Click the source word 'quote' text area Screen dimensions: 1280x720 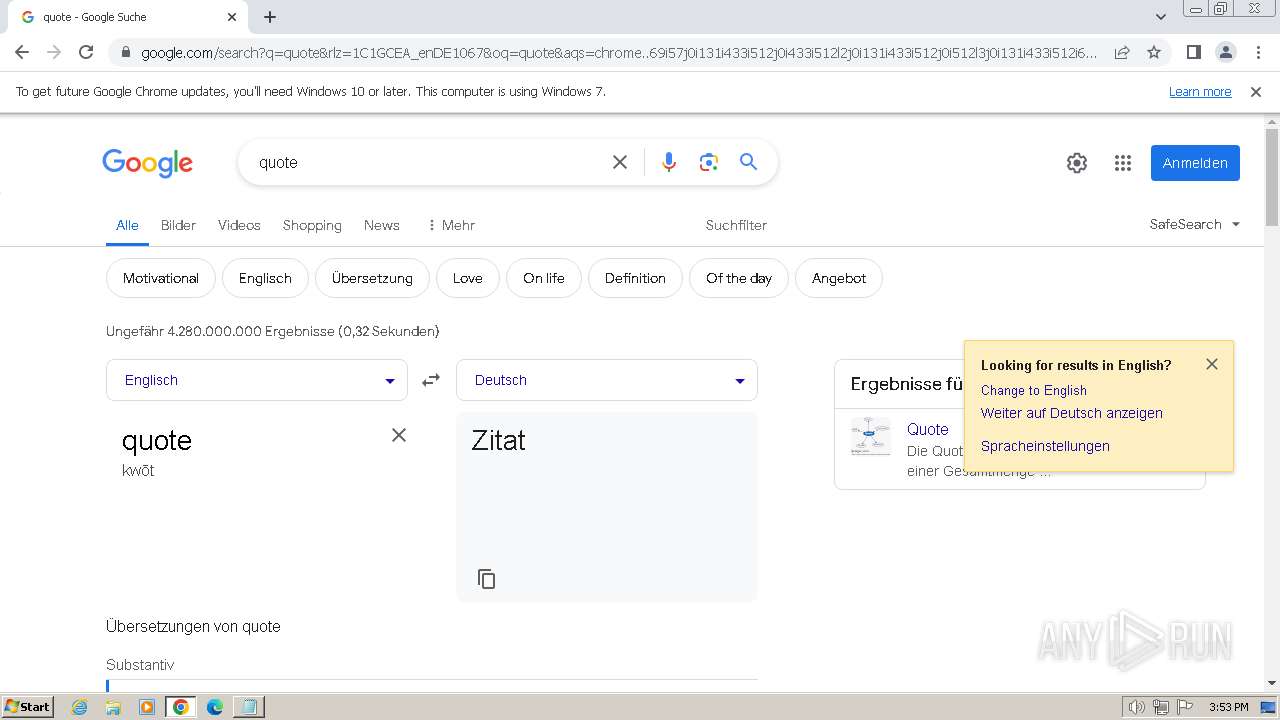[157, 440]
